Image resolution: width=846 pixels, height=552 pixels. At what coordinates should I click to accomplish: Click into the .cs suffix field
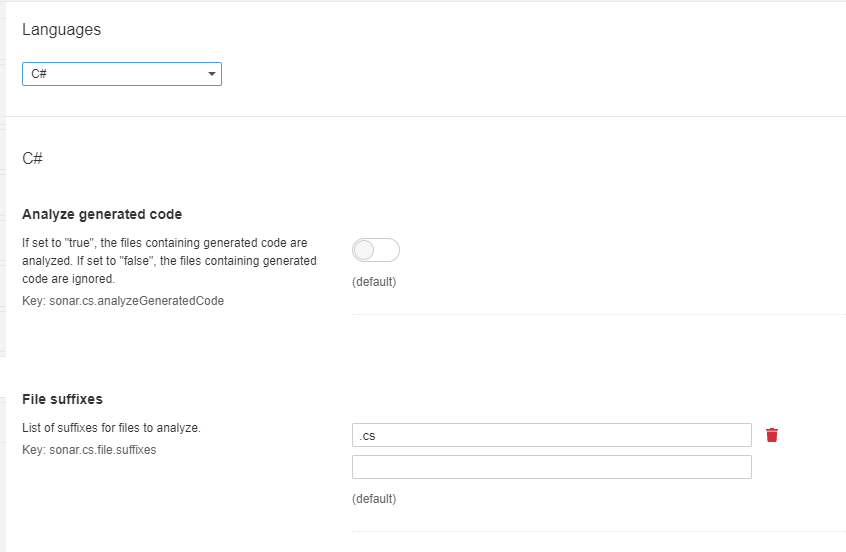(x=551, y=435)
